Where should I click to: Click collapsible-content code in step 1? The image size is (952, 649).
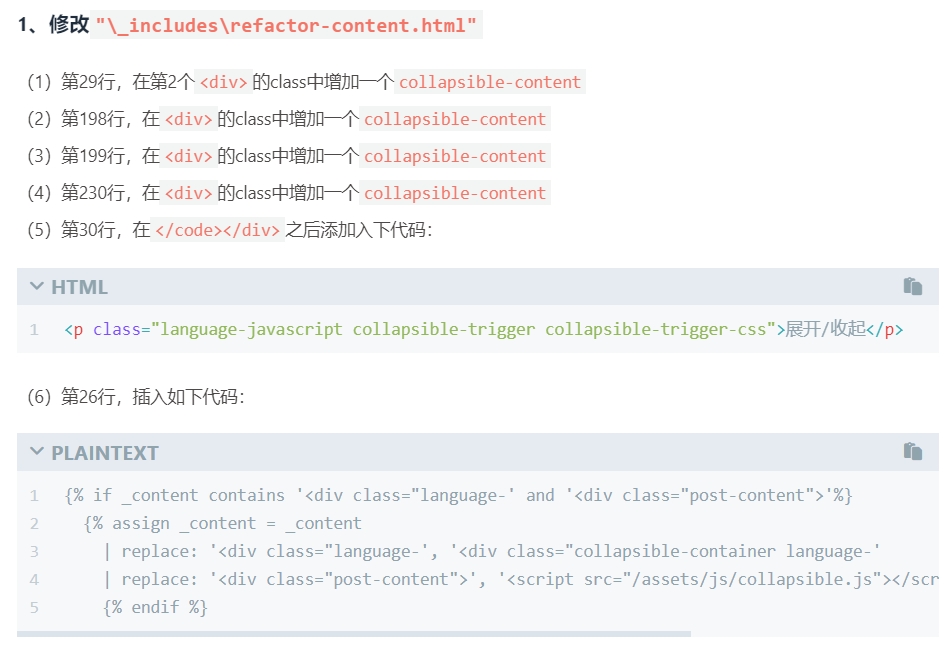click(x=489, y=82)
